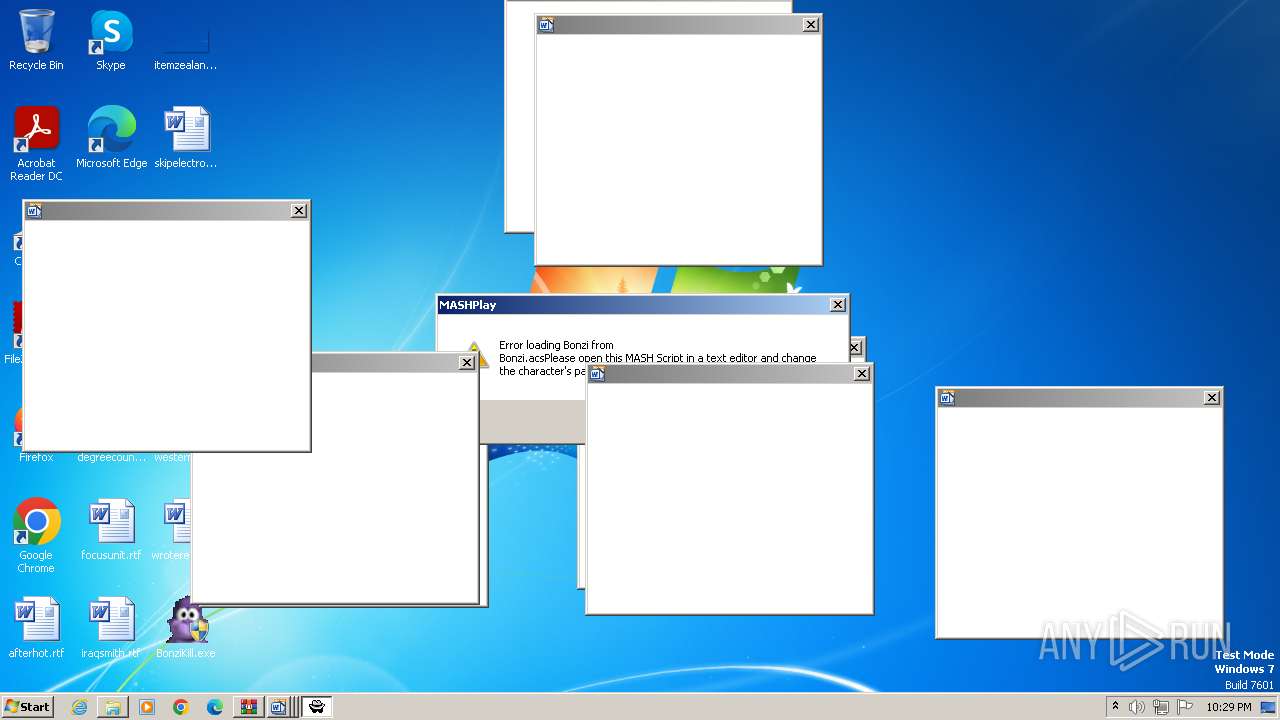Click title icon of blank window covering MASHPlay

pos(597,374)
